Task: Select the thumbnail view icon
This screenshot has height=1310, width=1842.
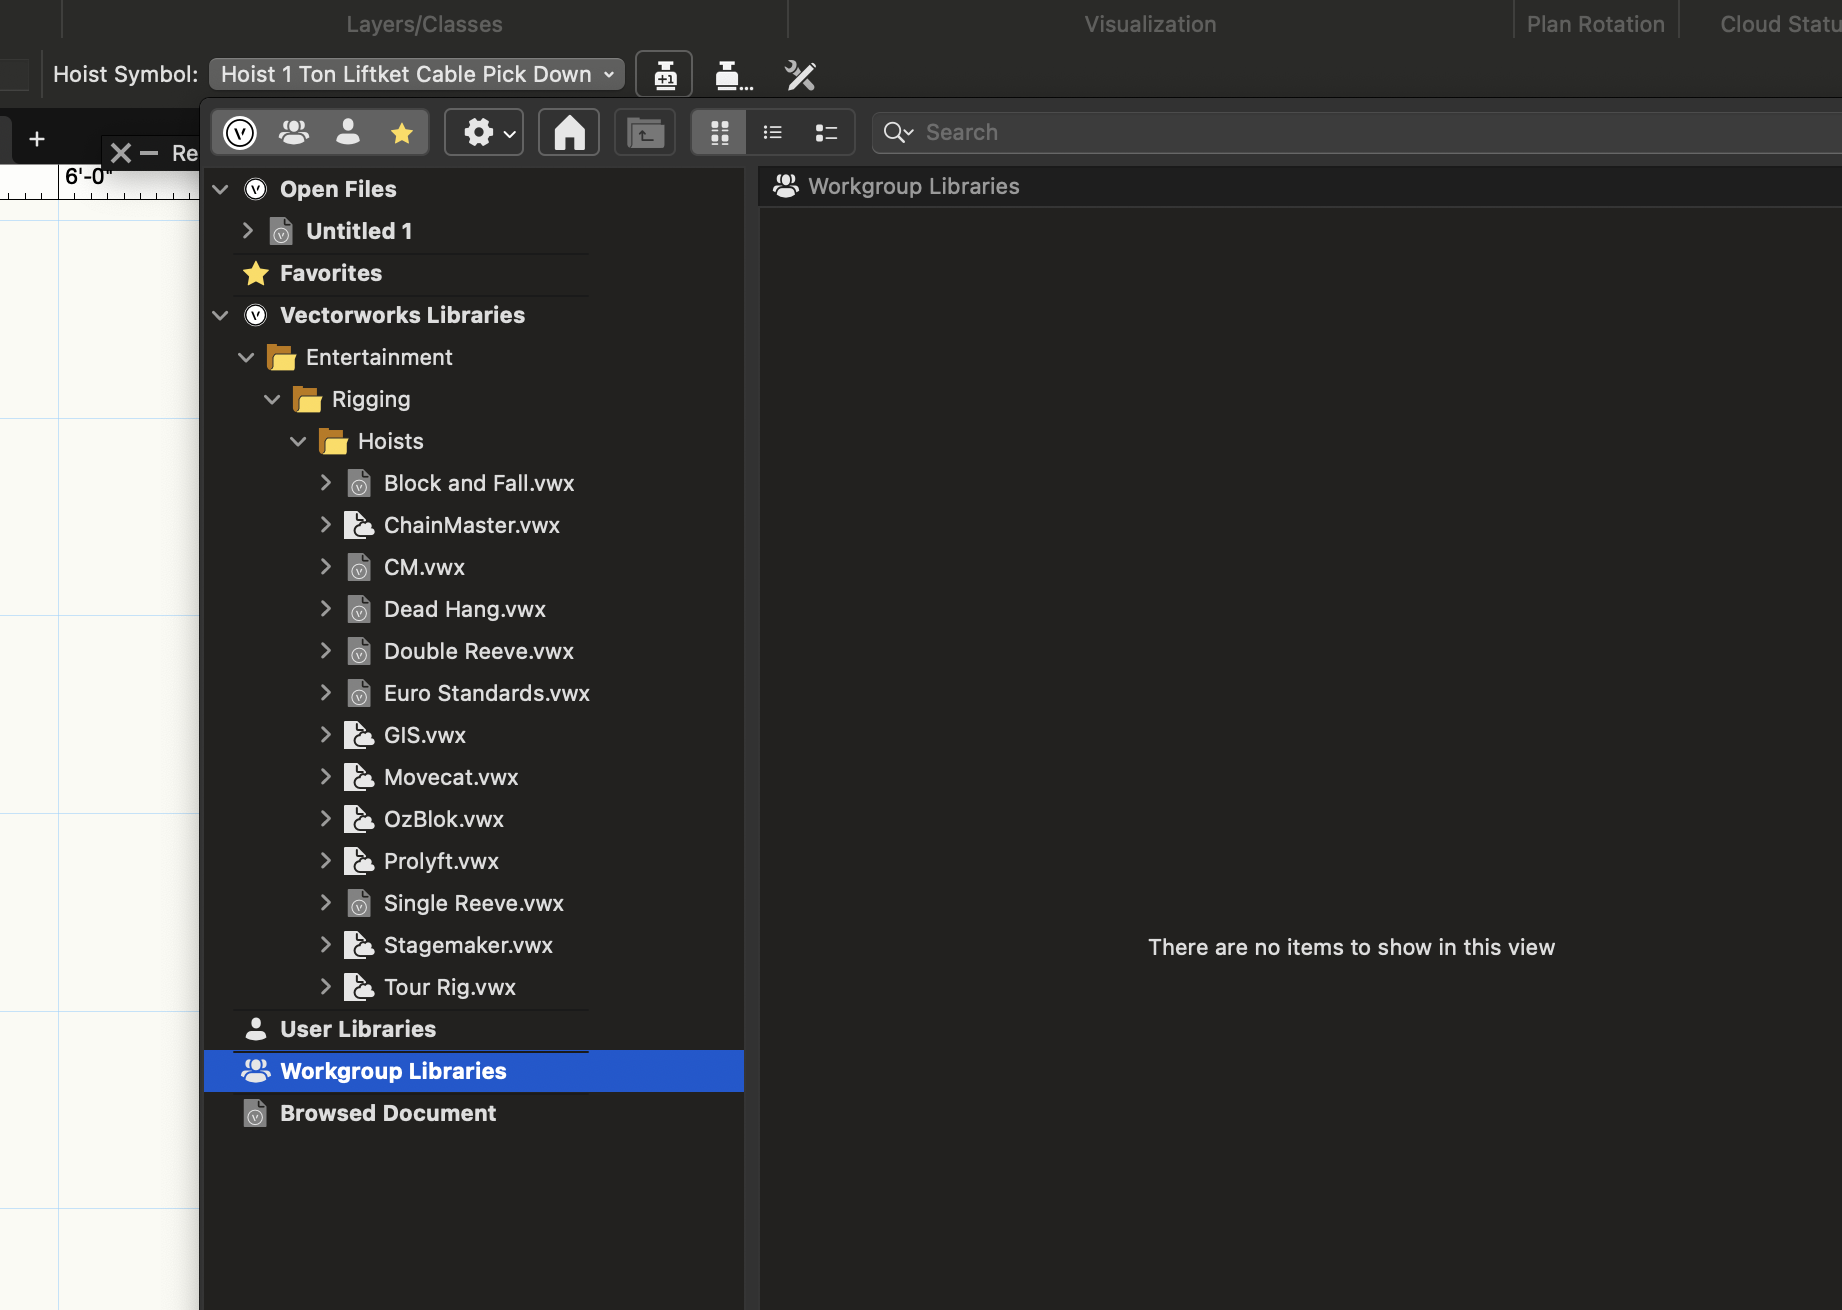Action: click(x=719, y=131)
